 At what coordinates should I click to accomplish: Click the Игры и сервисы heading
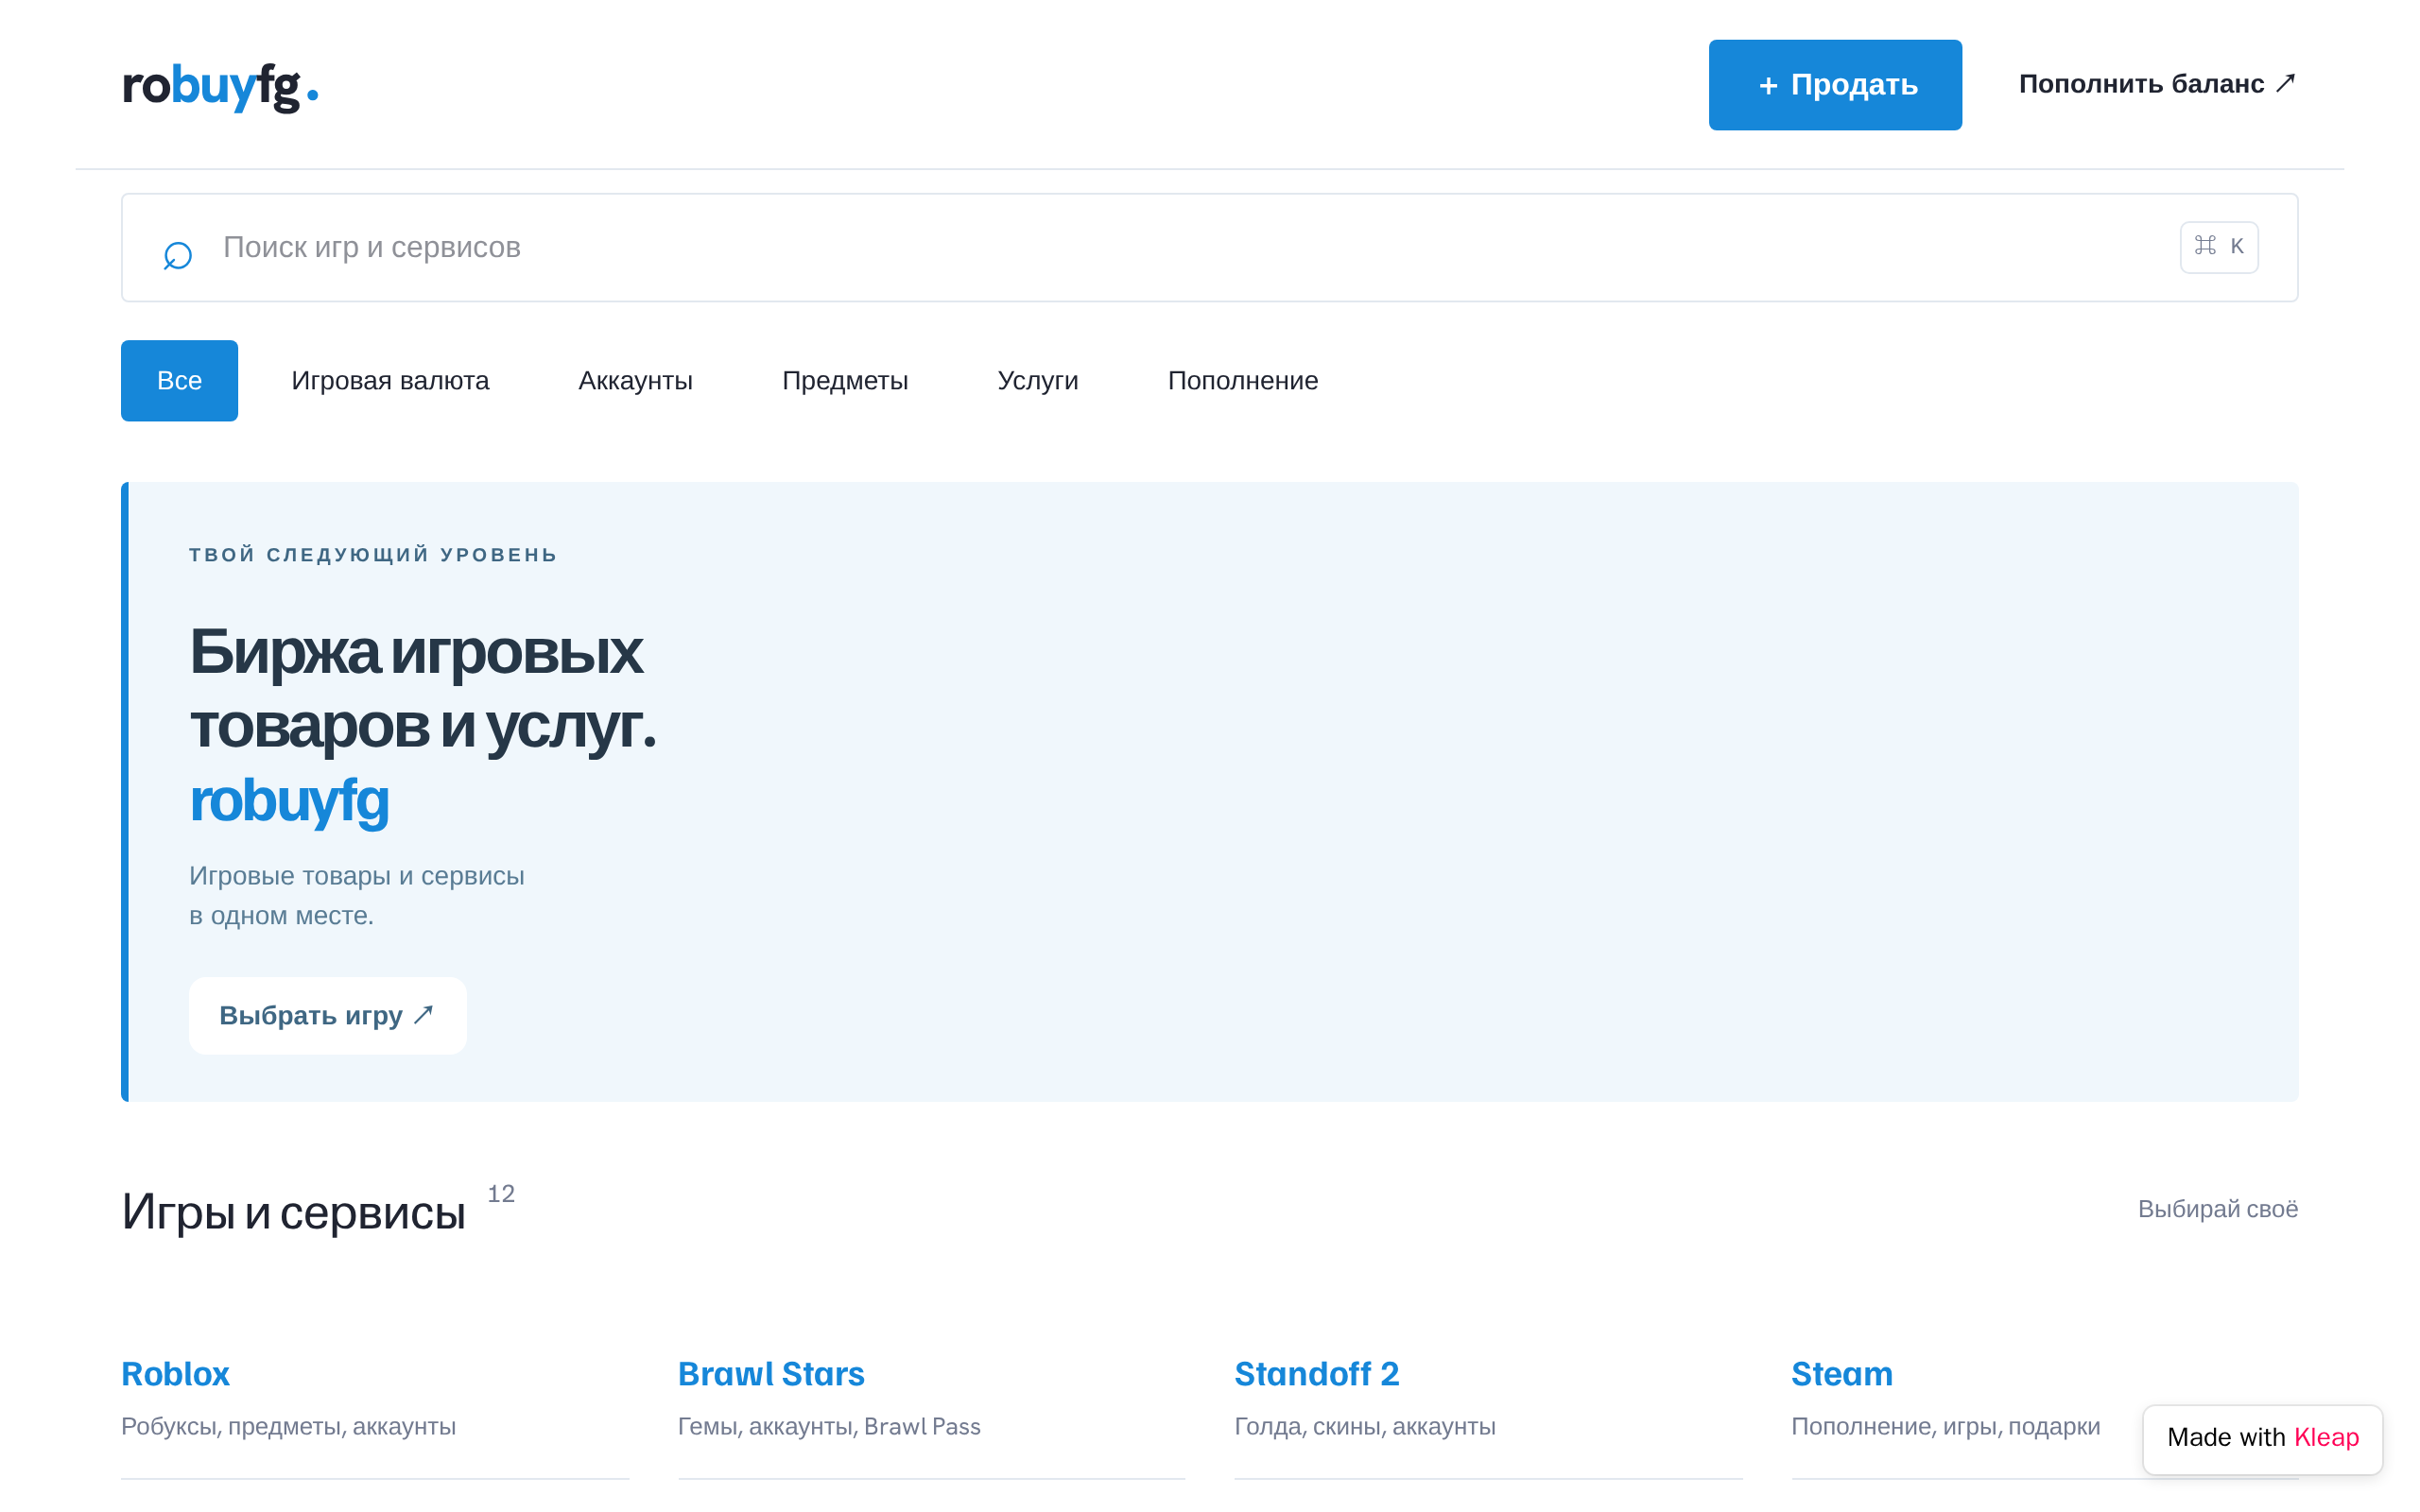293,1212
